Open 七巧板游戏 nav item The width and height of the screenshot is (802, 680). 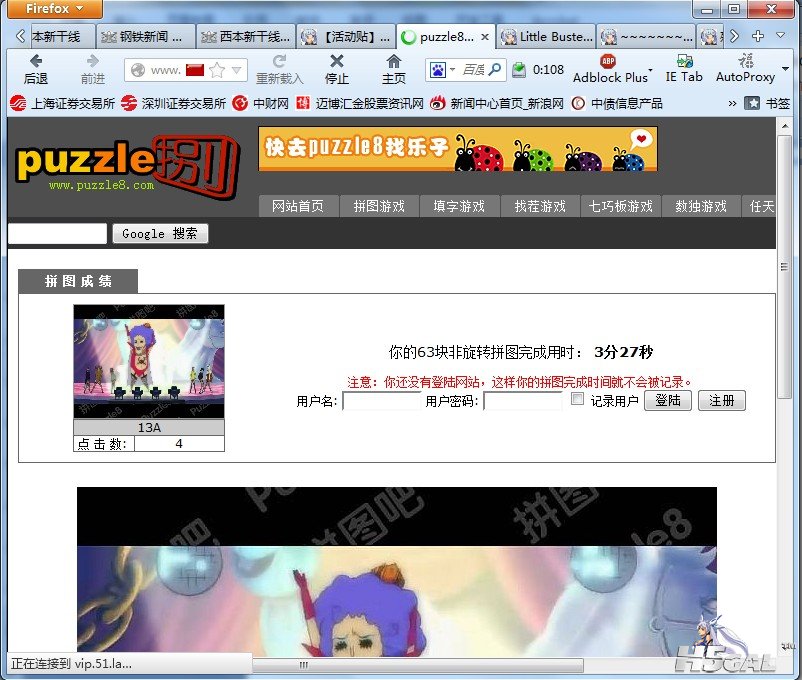pyautogui.click(x=620, y=206)
